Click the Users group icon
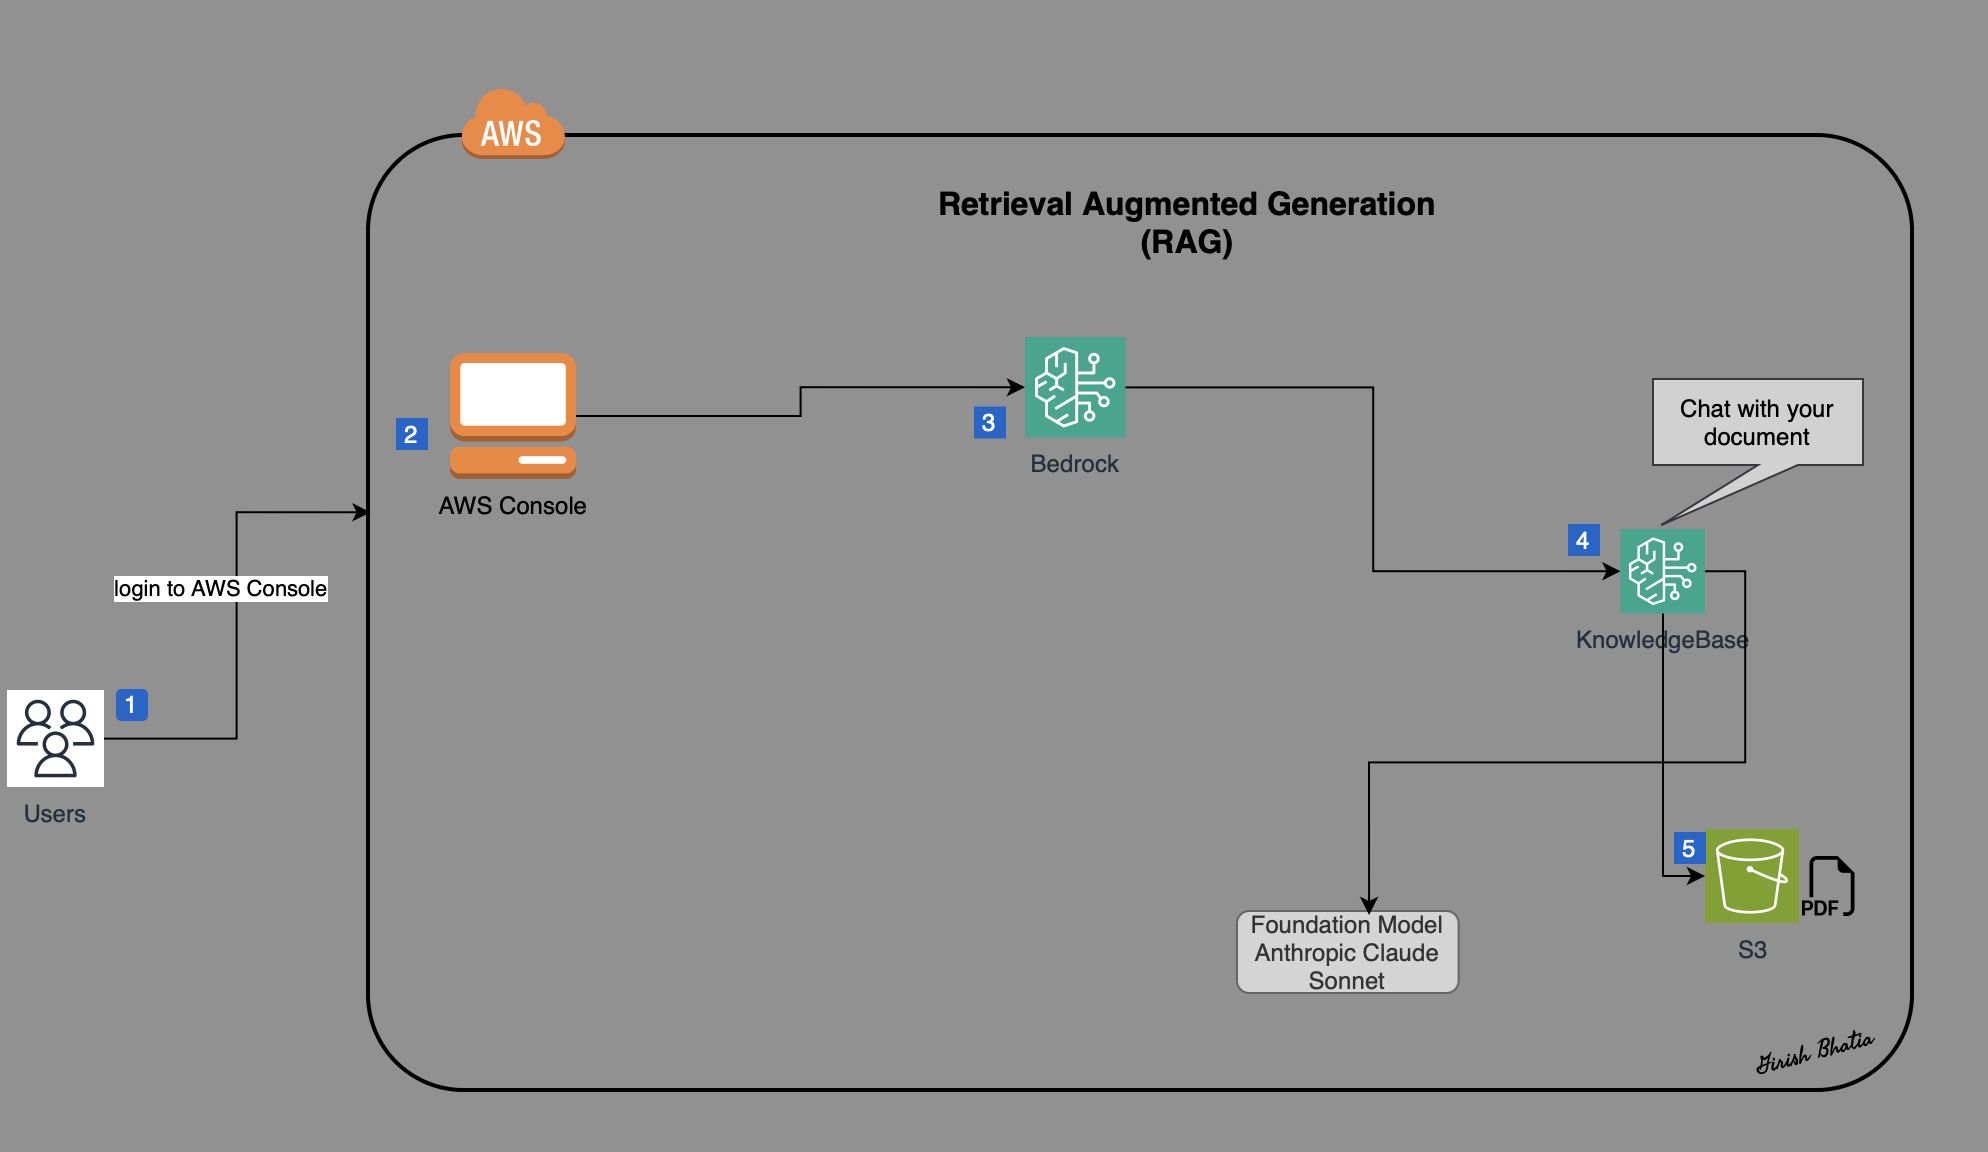This screenshot has width=1988, height=1152. 55,738
